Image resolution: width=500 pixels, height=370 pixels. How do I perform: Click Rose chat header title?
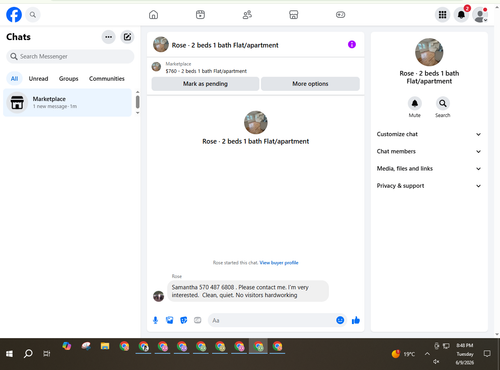point(225,45)
